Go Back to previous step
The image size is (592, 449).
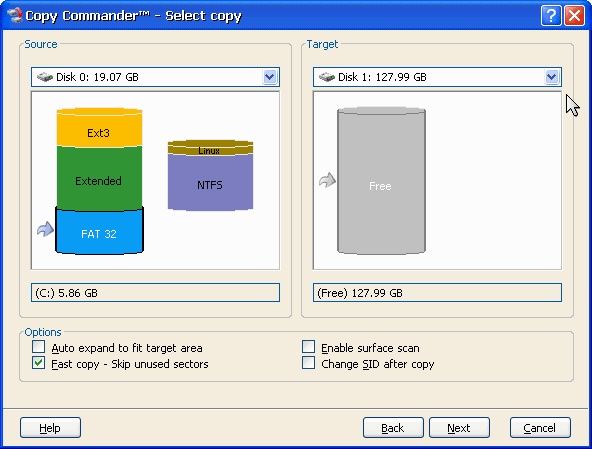pyautogui.click(x=393, y=427)
